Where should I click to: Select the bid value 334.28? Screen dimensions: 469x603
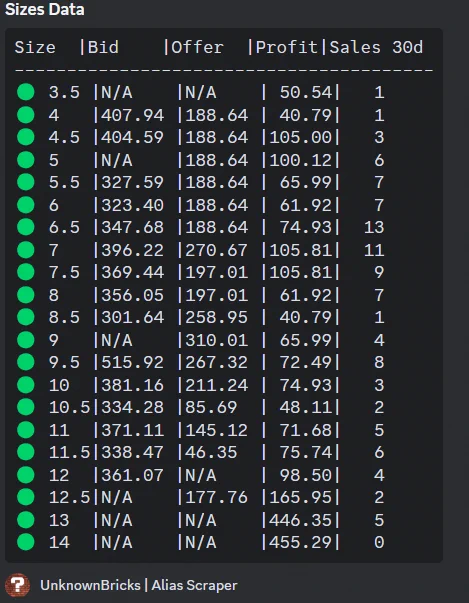(133, 408)
